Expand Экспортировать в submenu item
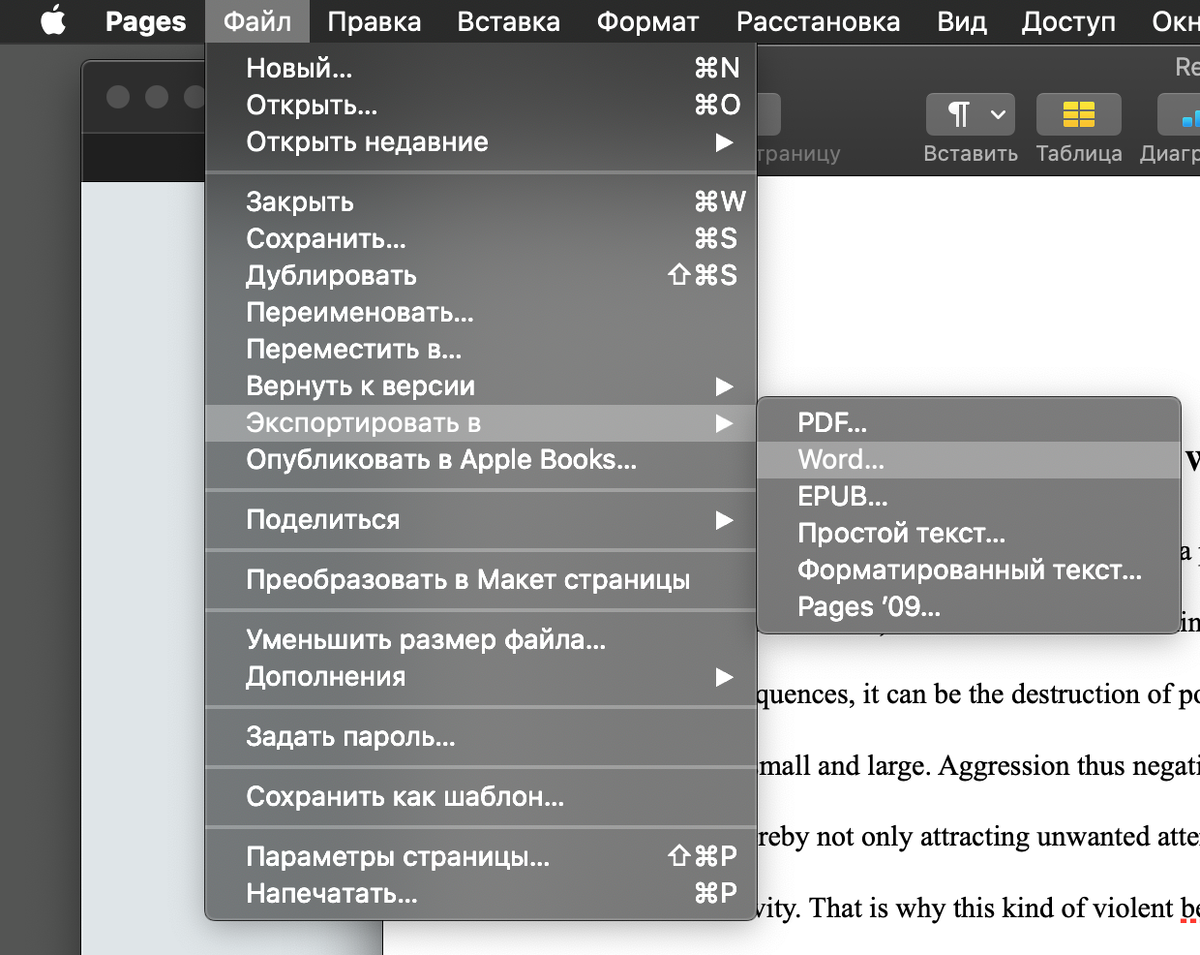Screen dimensions: 1200x955 click(x=480, y=423)
